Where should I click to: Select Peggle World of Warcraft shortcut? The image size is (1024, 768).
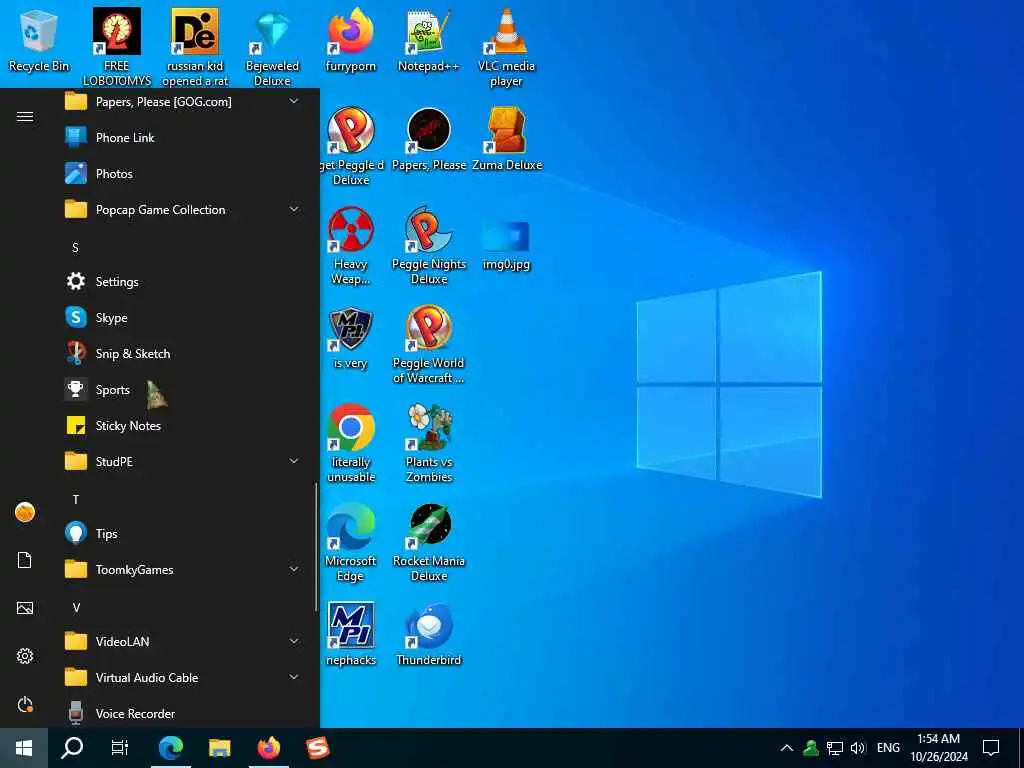(428, 345)
